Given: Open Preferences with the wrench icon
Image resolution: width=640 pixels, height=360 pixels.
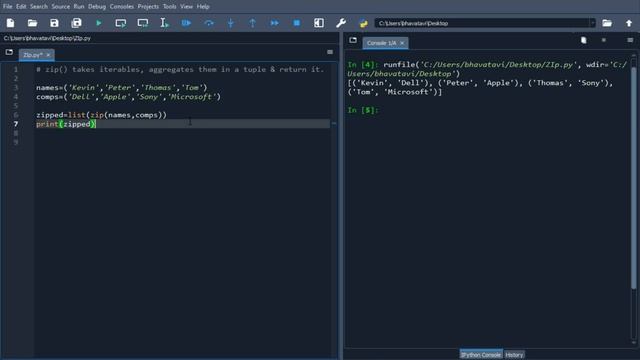Looking at the screenshot, I should click(341, 23).
